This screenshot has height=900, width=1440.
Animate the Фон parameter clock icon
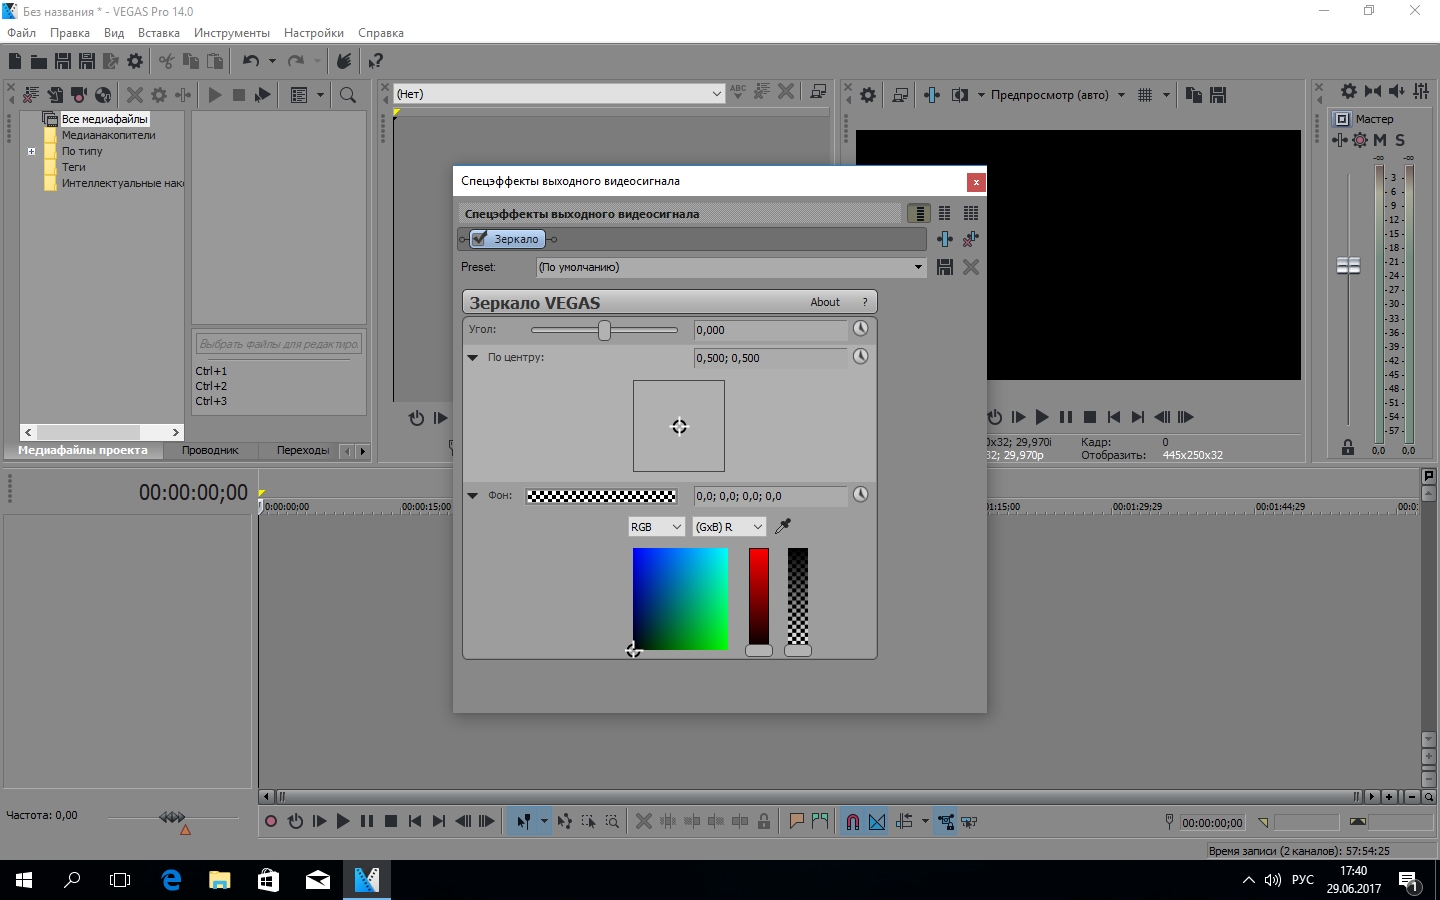860,495
